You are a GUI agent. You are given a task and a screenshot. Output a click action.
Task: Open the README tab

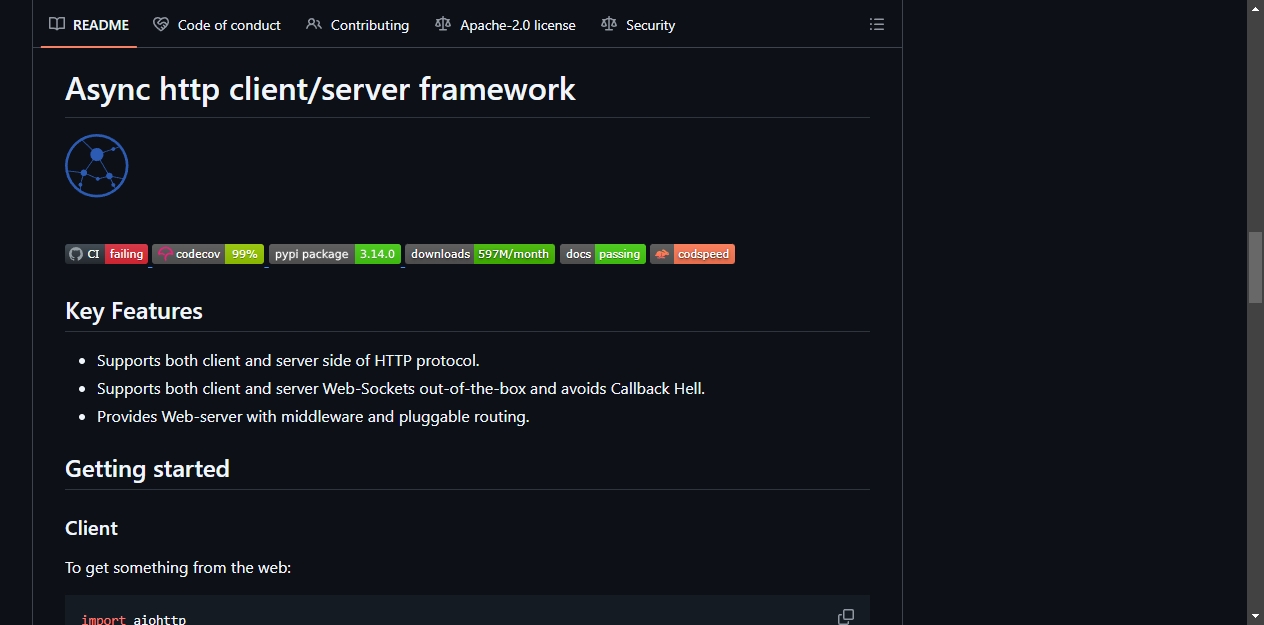pyautogui.click(x=89, y=25)
